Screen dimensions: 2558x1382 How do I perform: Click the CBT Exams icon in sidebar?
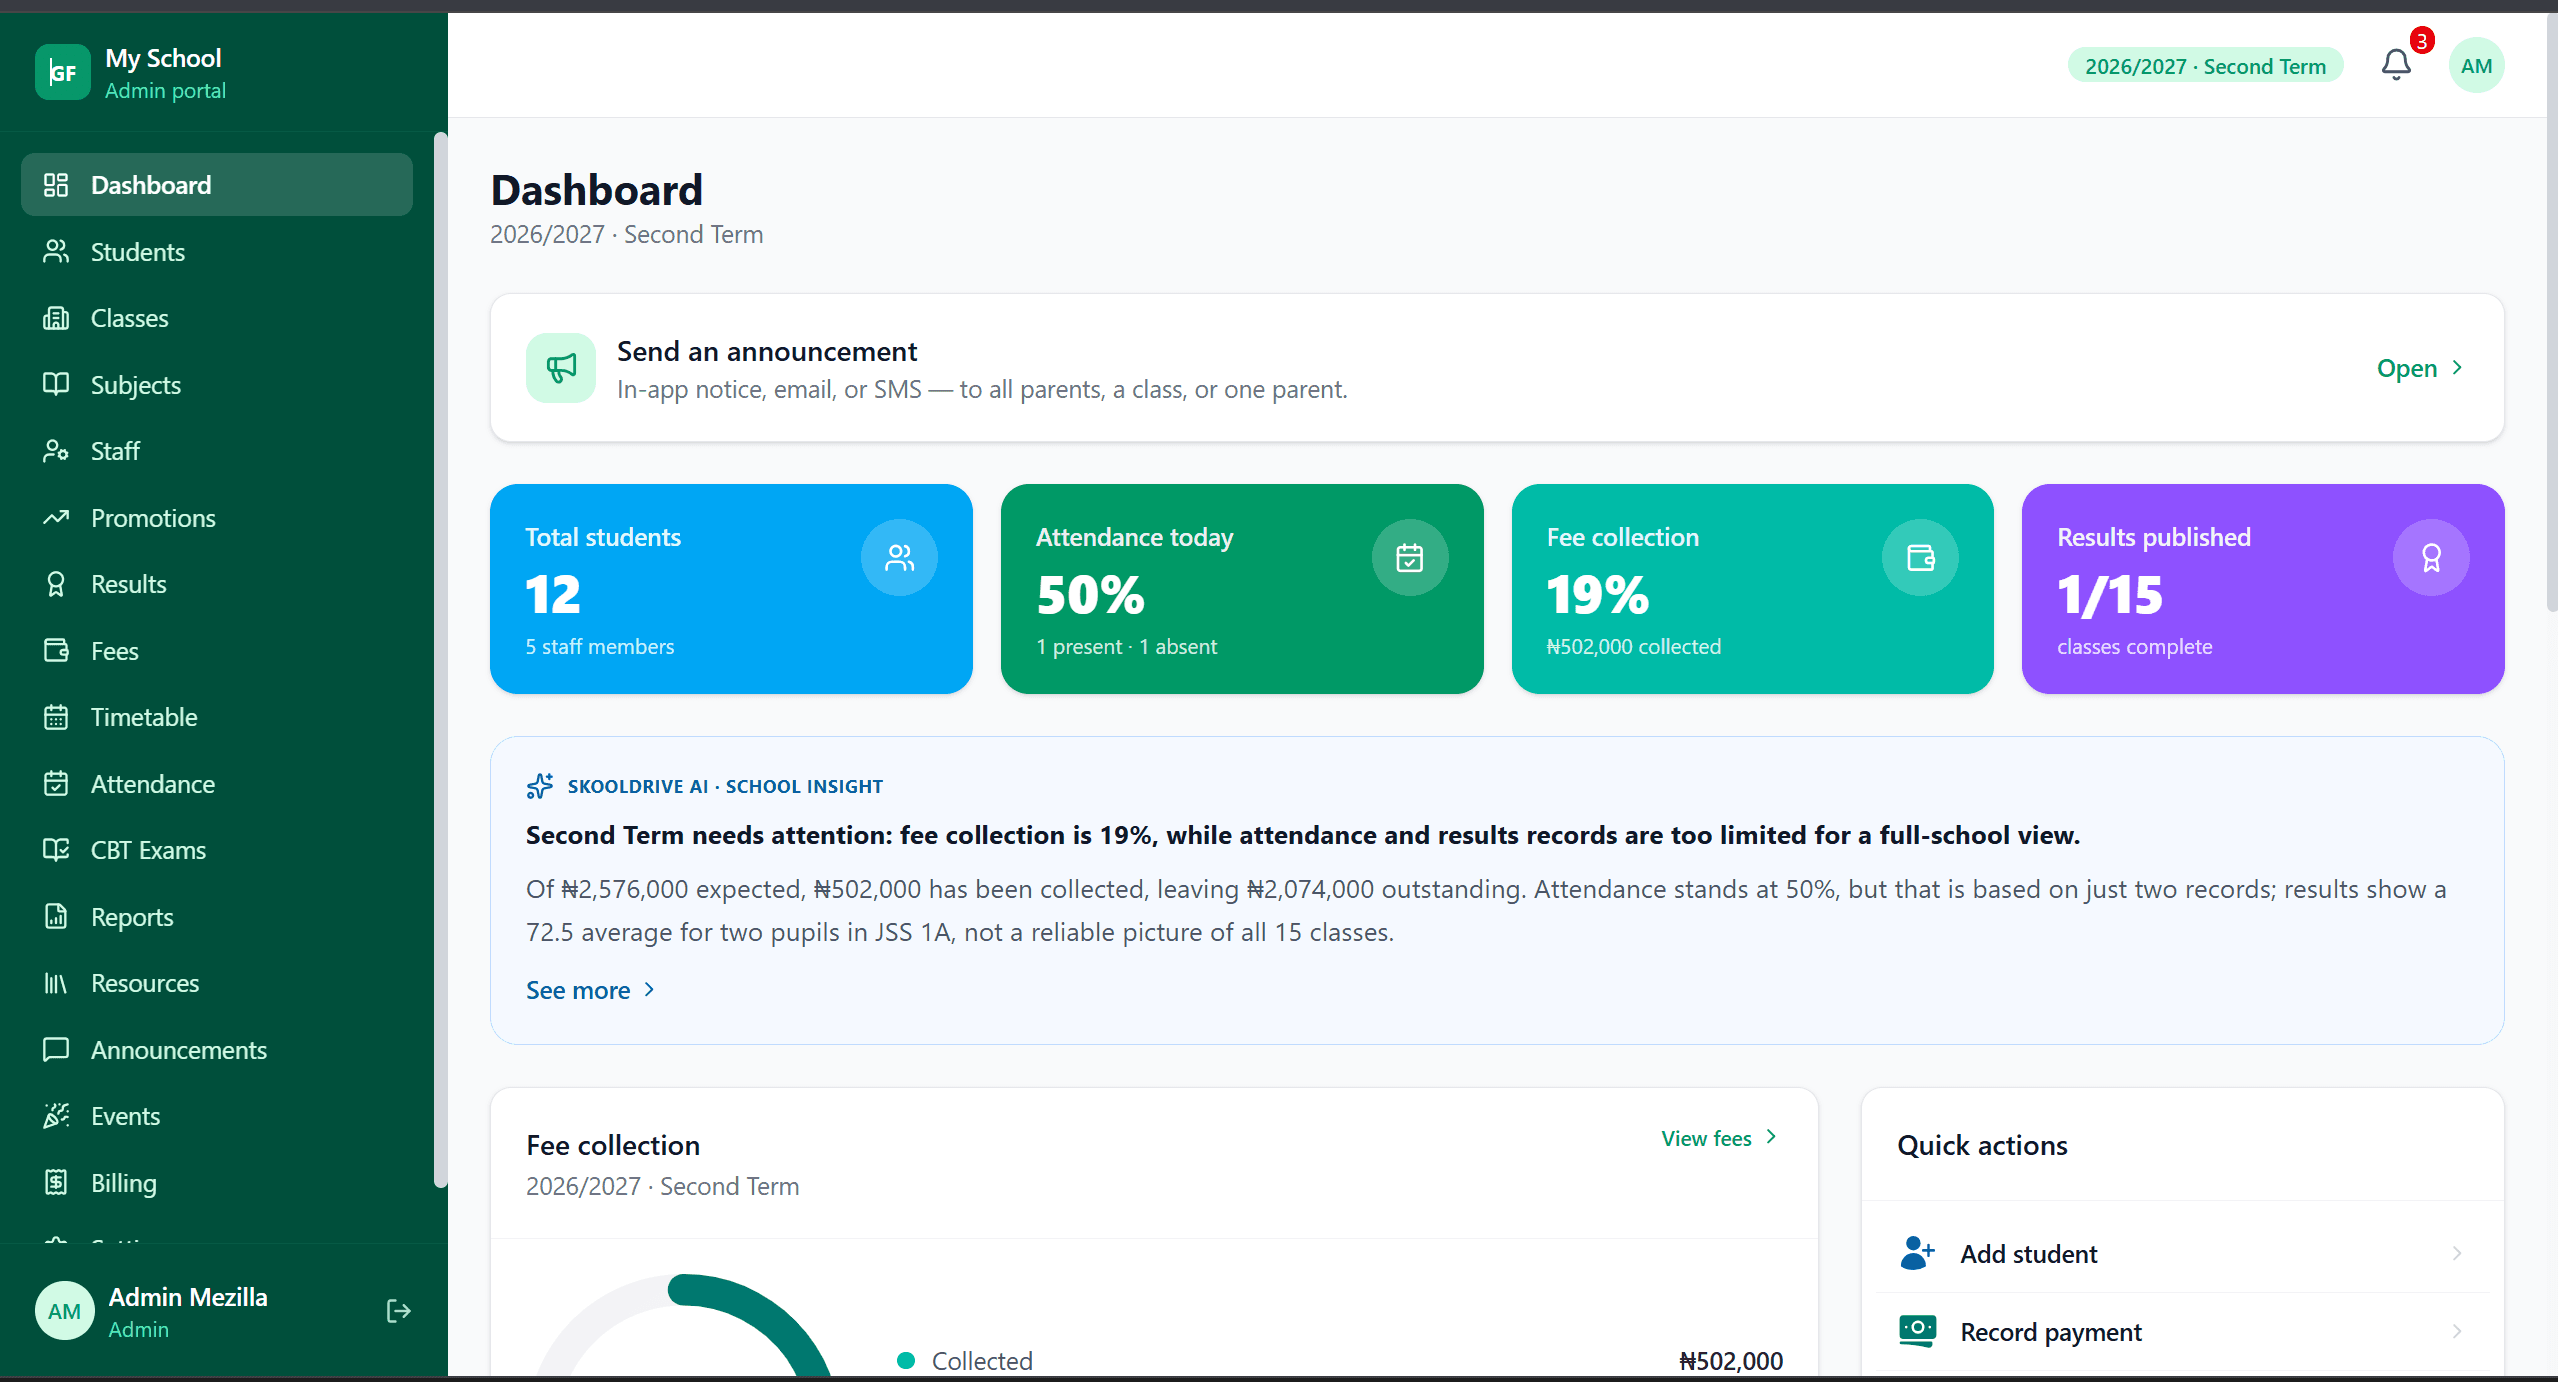pos(56,850)
